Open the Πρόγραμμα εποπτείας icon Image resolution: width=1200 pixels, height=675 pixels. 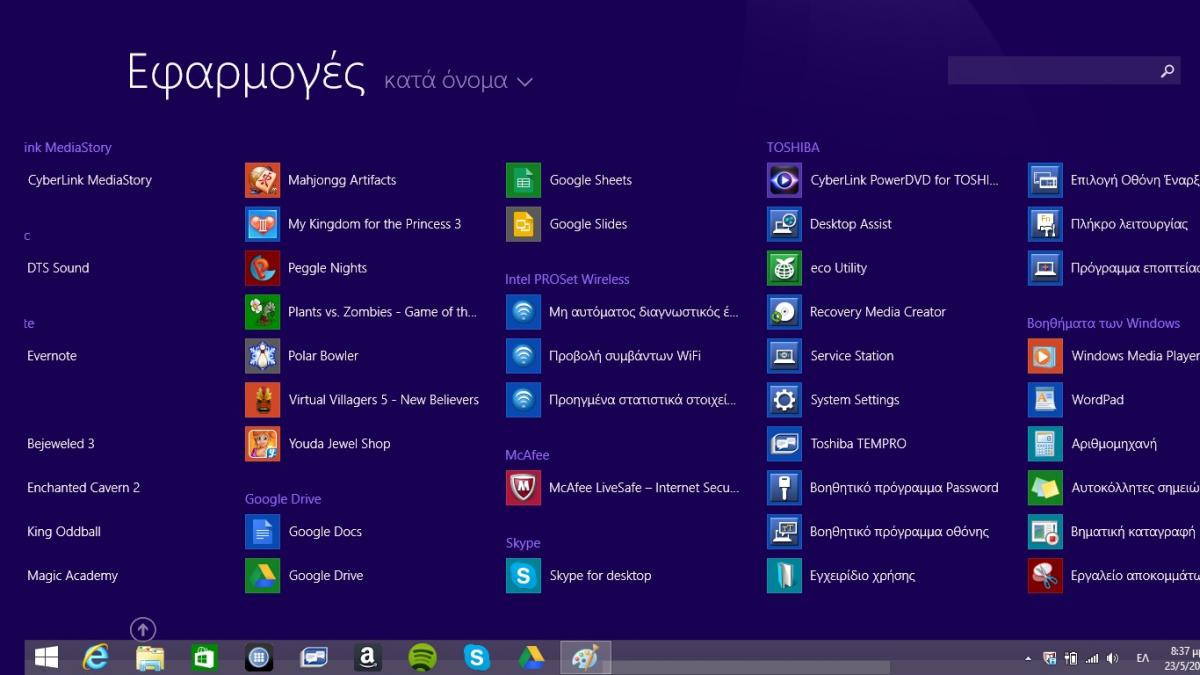[x=1045, y=268]
